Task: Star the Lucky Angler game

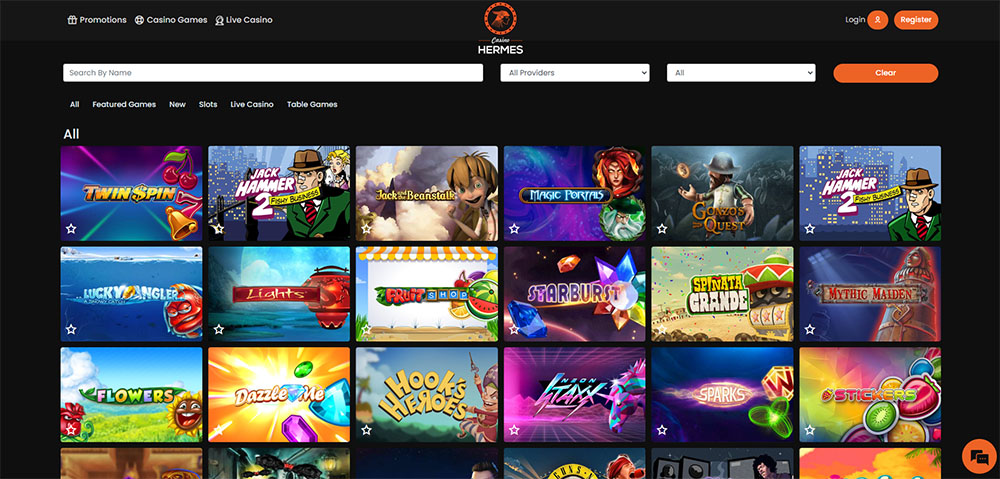Action: click(71, 329)
